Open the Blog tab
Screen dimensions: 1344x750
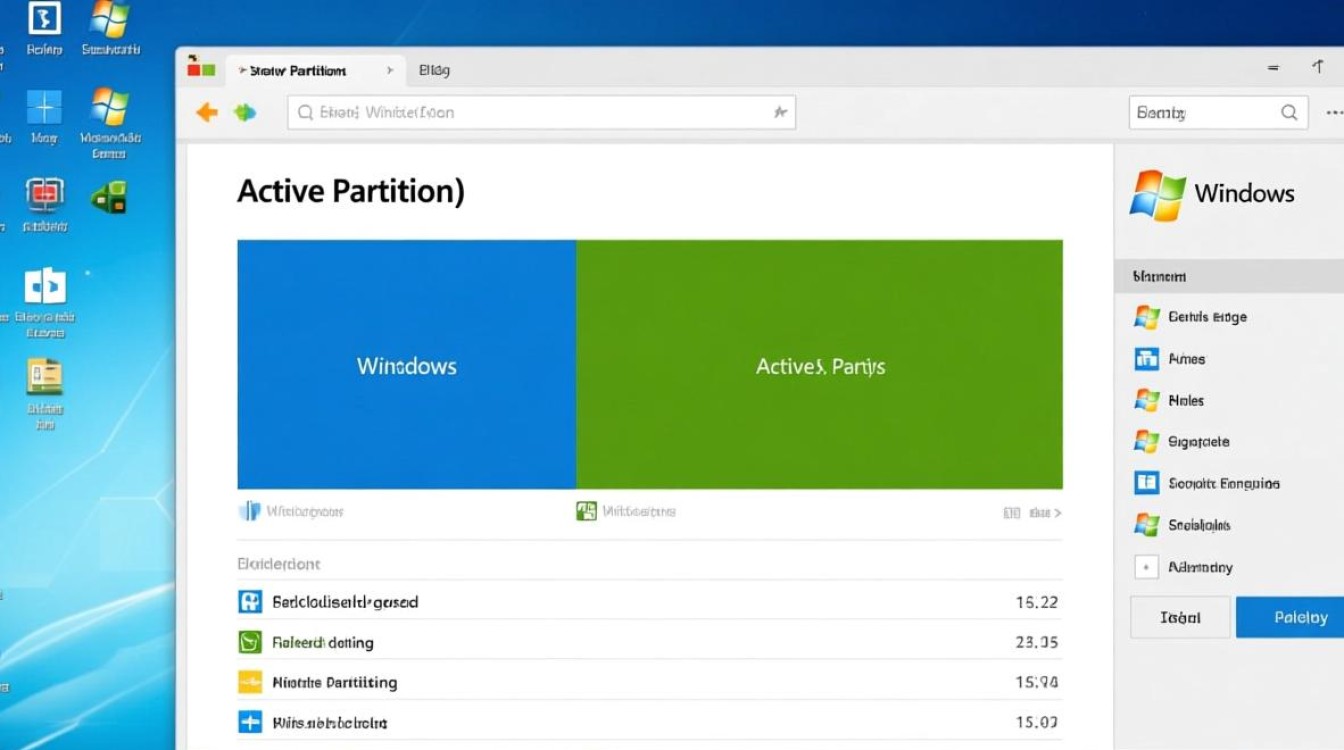click(434, 69)
